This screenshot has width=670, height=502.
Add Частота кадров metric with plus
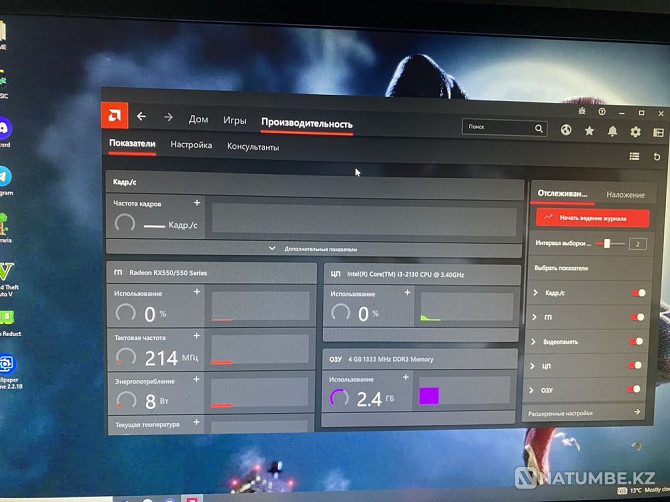click(197, 203)
